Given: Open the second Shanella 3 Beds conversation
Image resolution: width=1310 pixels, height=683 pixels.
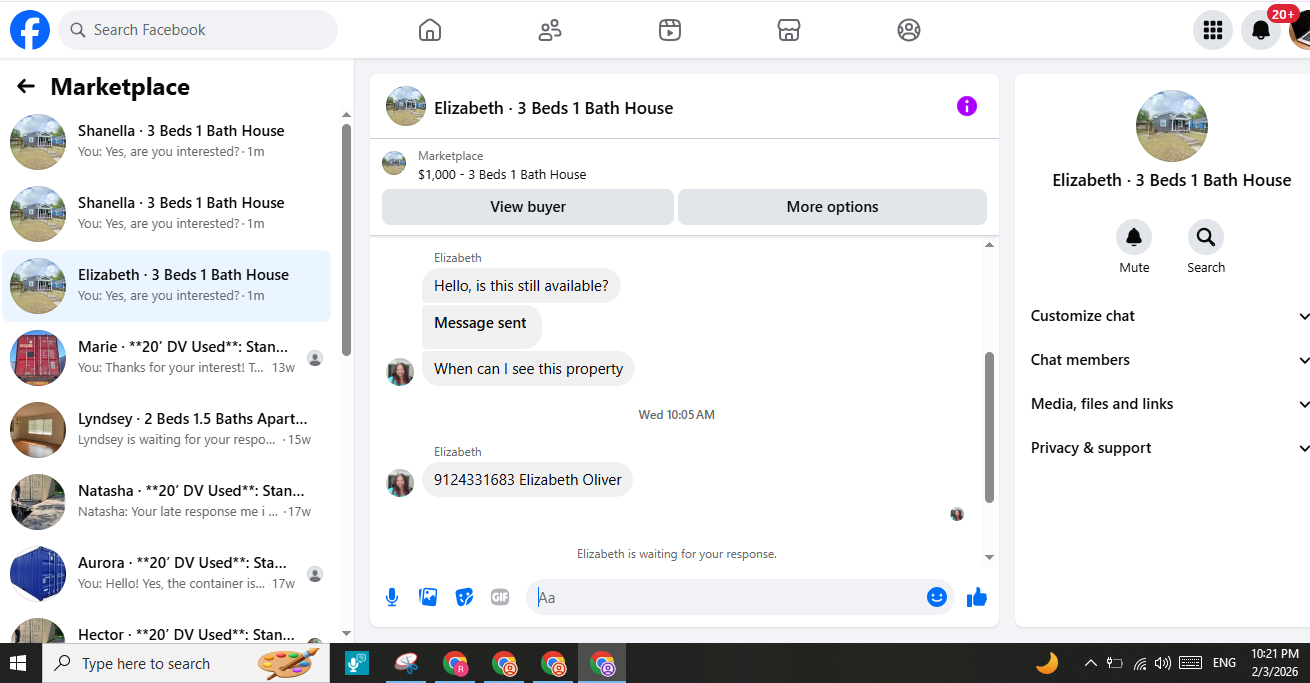Looking at the screenshot, I should click(x=167, y=214).
